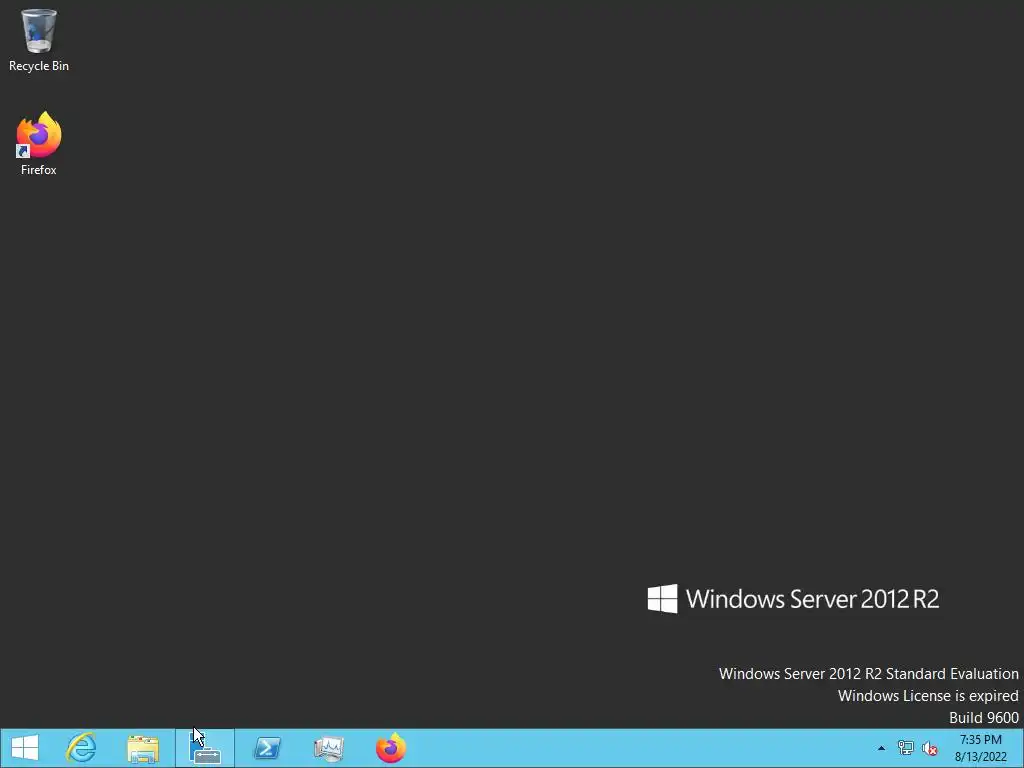Open the muted volume tray icon
Image resolution: width=1024 pixels, height=768 pixels.
point(929,748)
